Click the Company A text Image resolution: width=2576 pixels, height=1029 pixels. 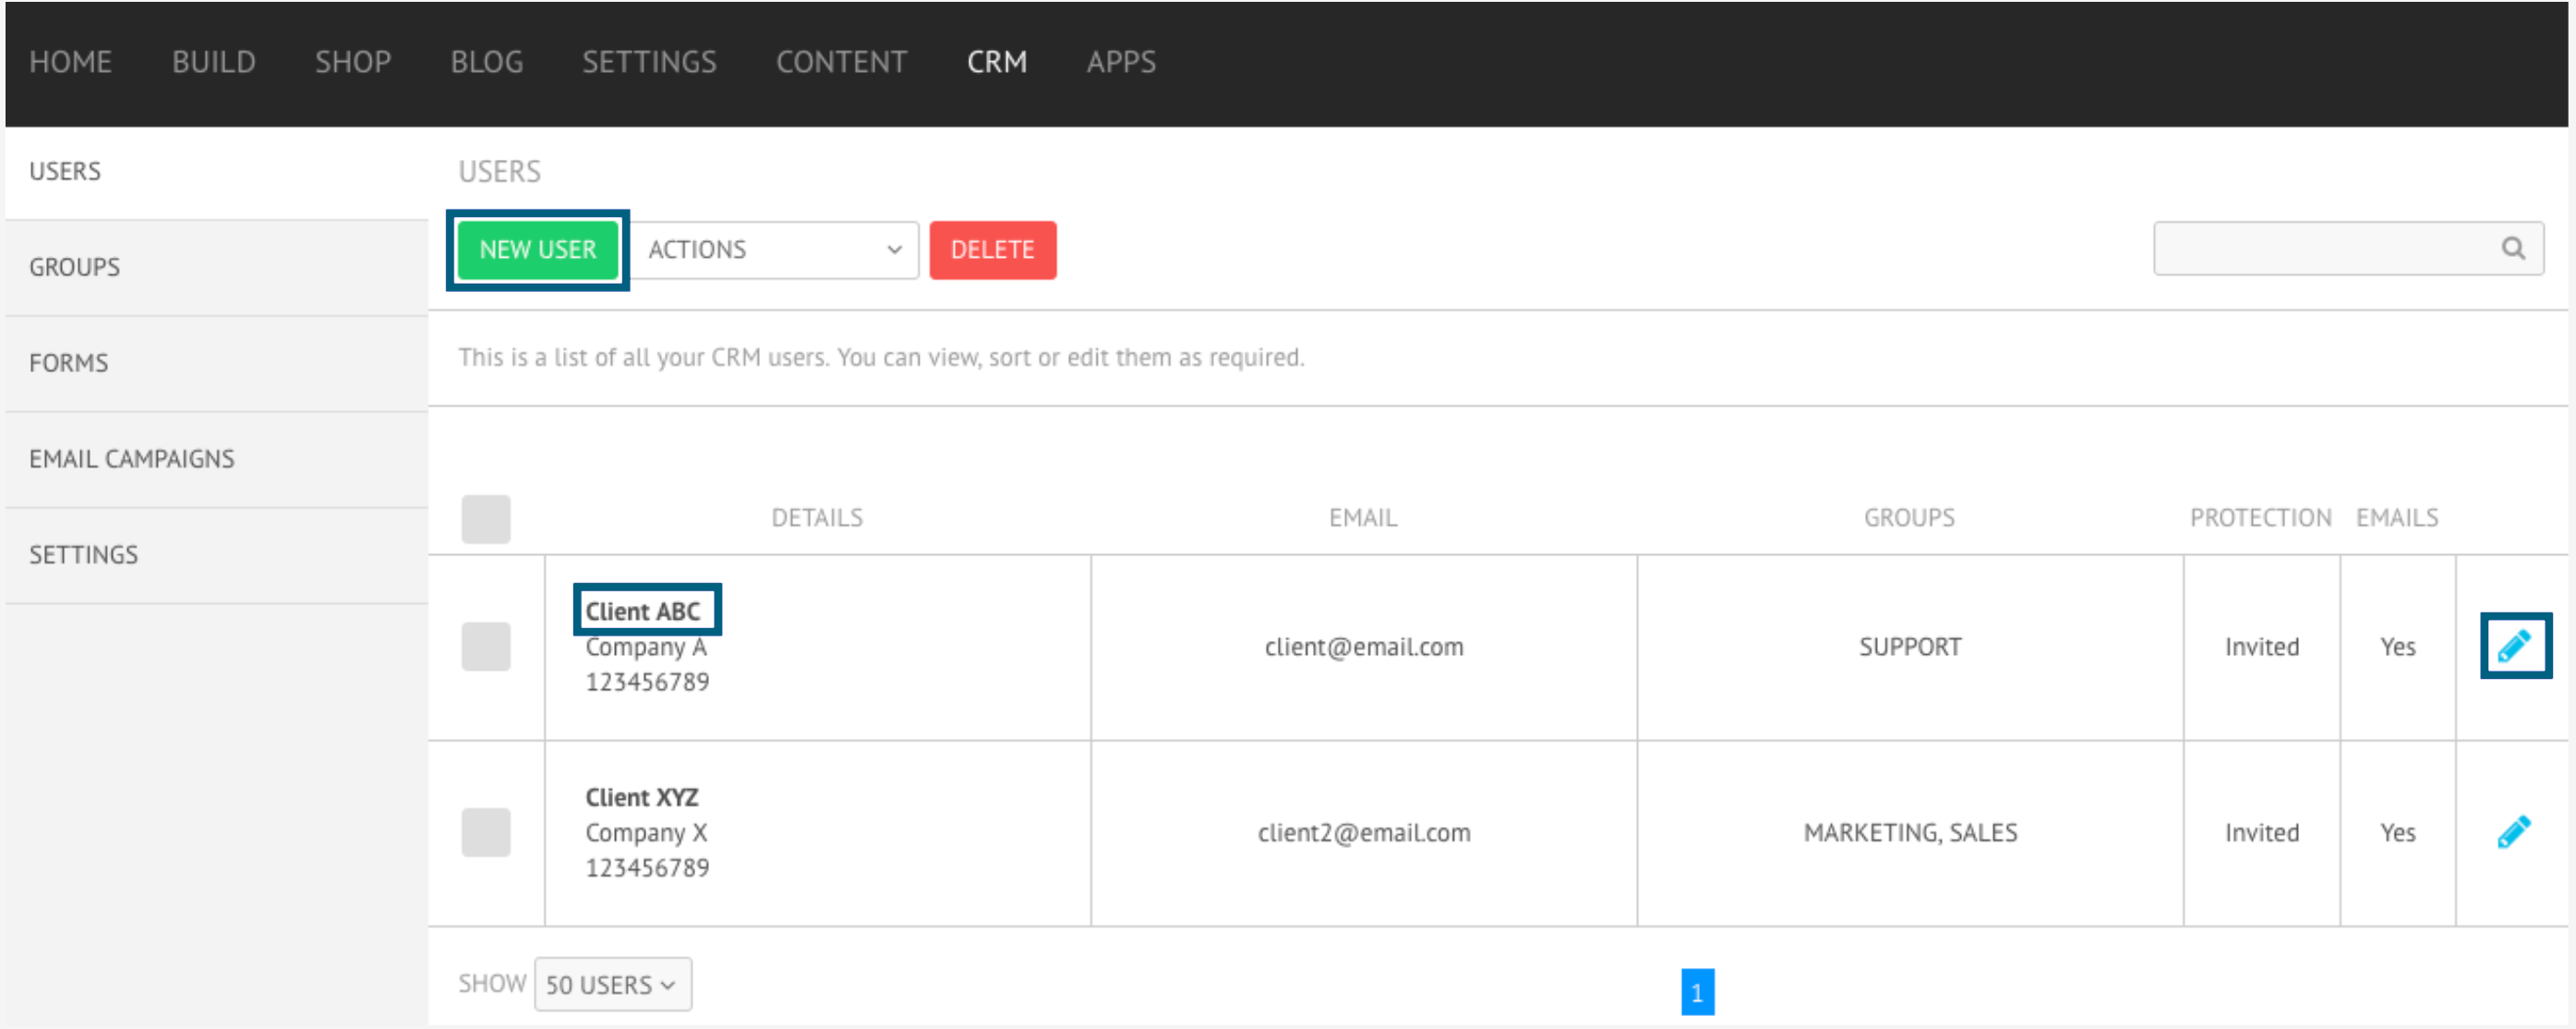[x=646, y=647]
